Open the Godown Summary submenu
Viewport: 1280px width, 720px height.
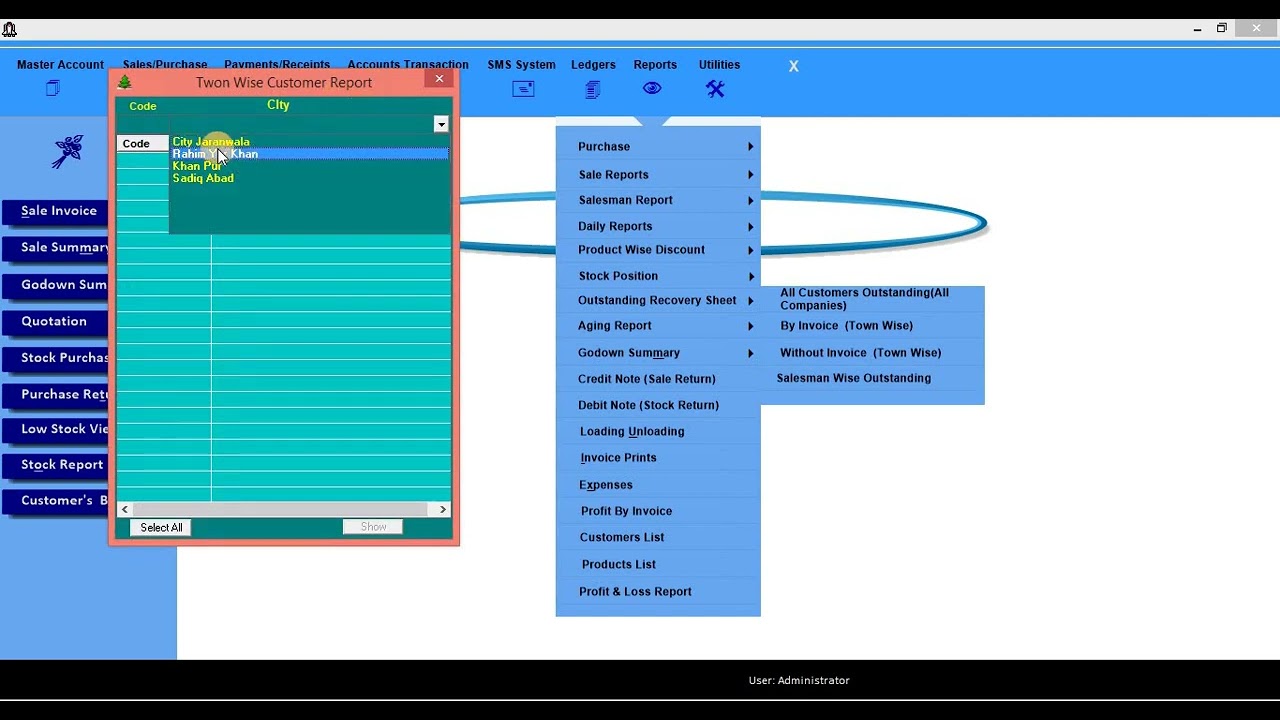tap(750, 353)
